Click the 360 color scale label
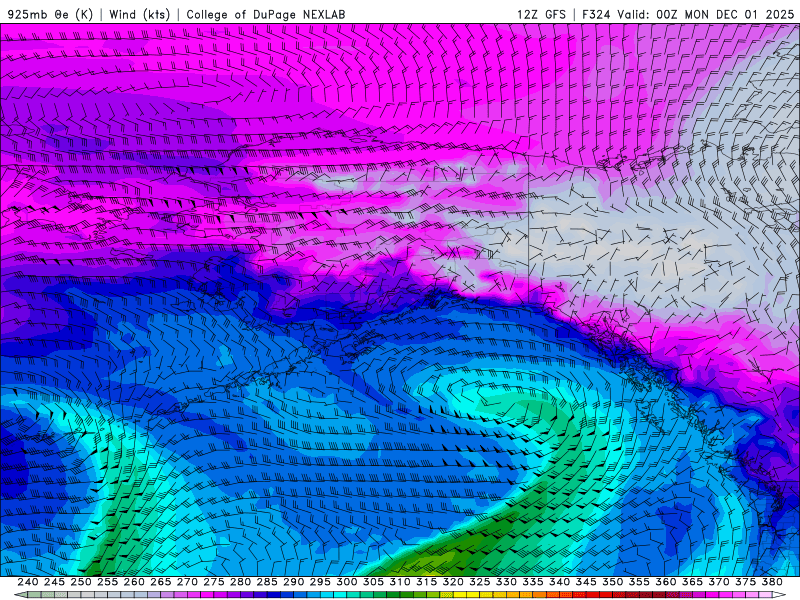 click(666, 582)
